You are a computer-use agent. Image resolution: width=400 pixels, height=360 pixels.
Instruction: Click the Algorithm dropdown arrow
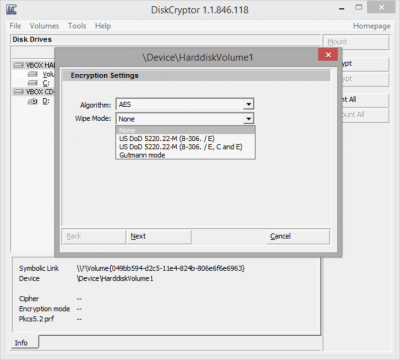coord(248,104)
